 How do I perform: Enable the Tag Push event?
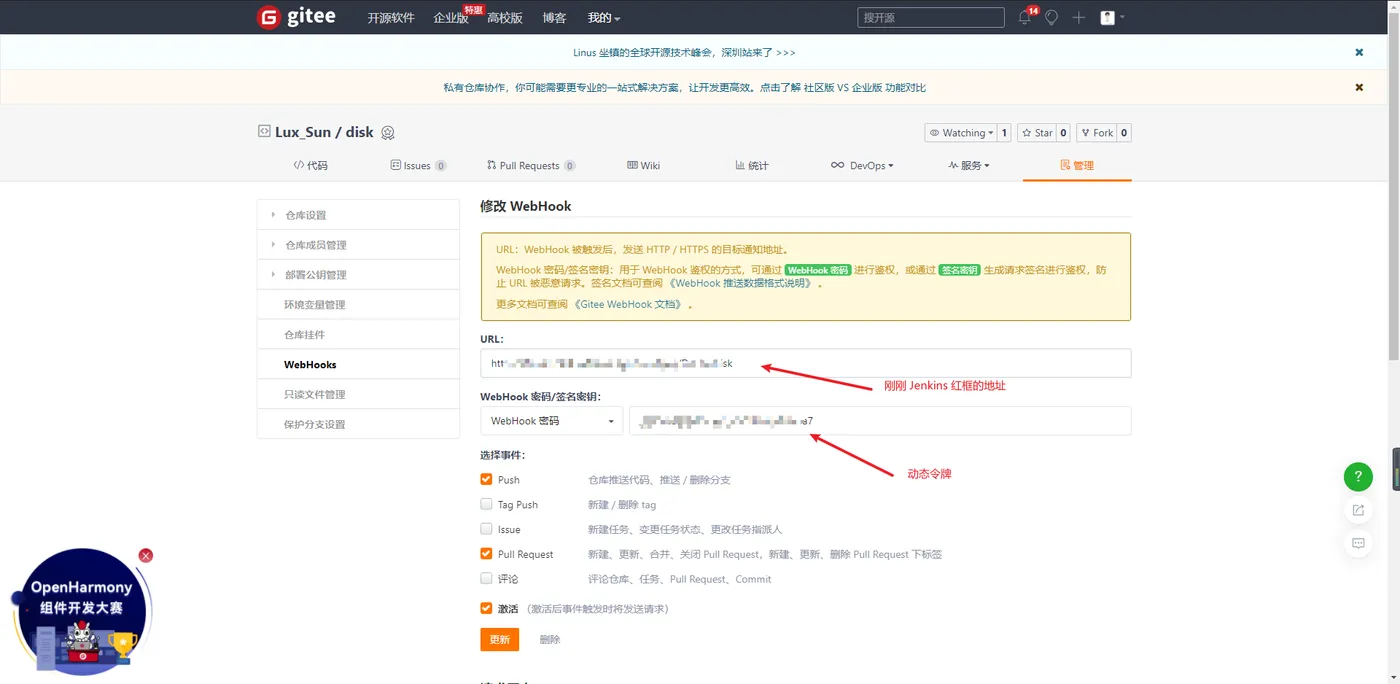pos(486,505)
